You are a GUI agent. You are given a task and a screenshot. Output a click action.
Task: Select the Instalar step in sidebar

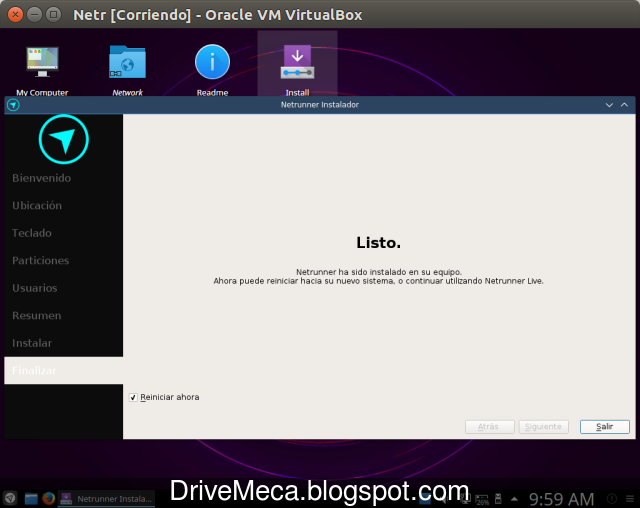pyautogui.click(x=63, y=343)
